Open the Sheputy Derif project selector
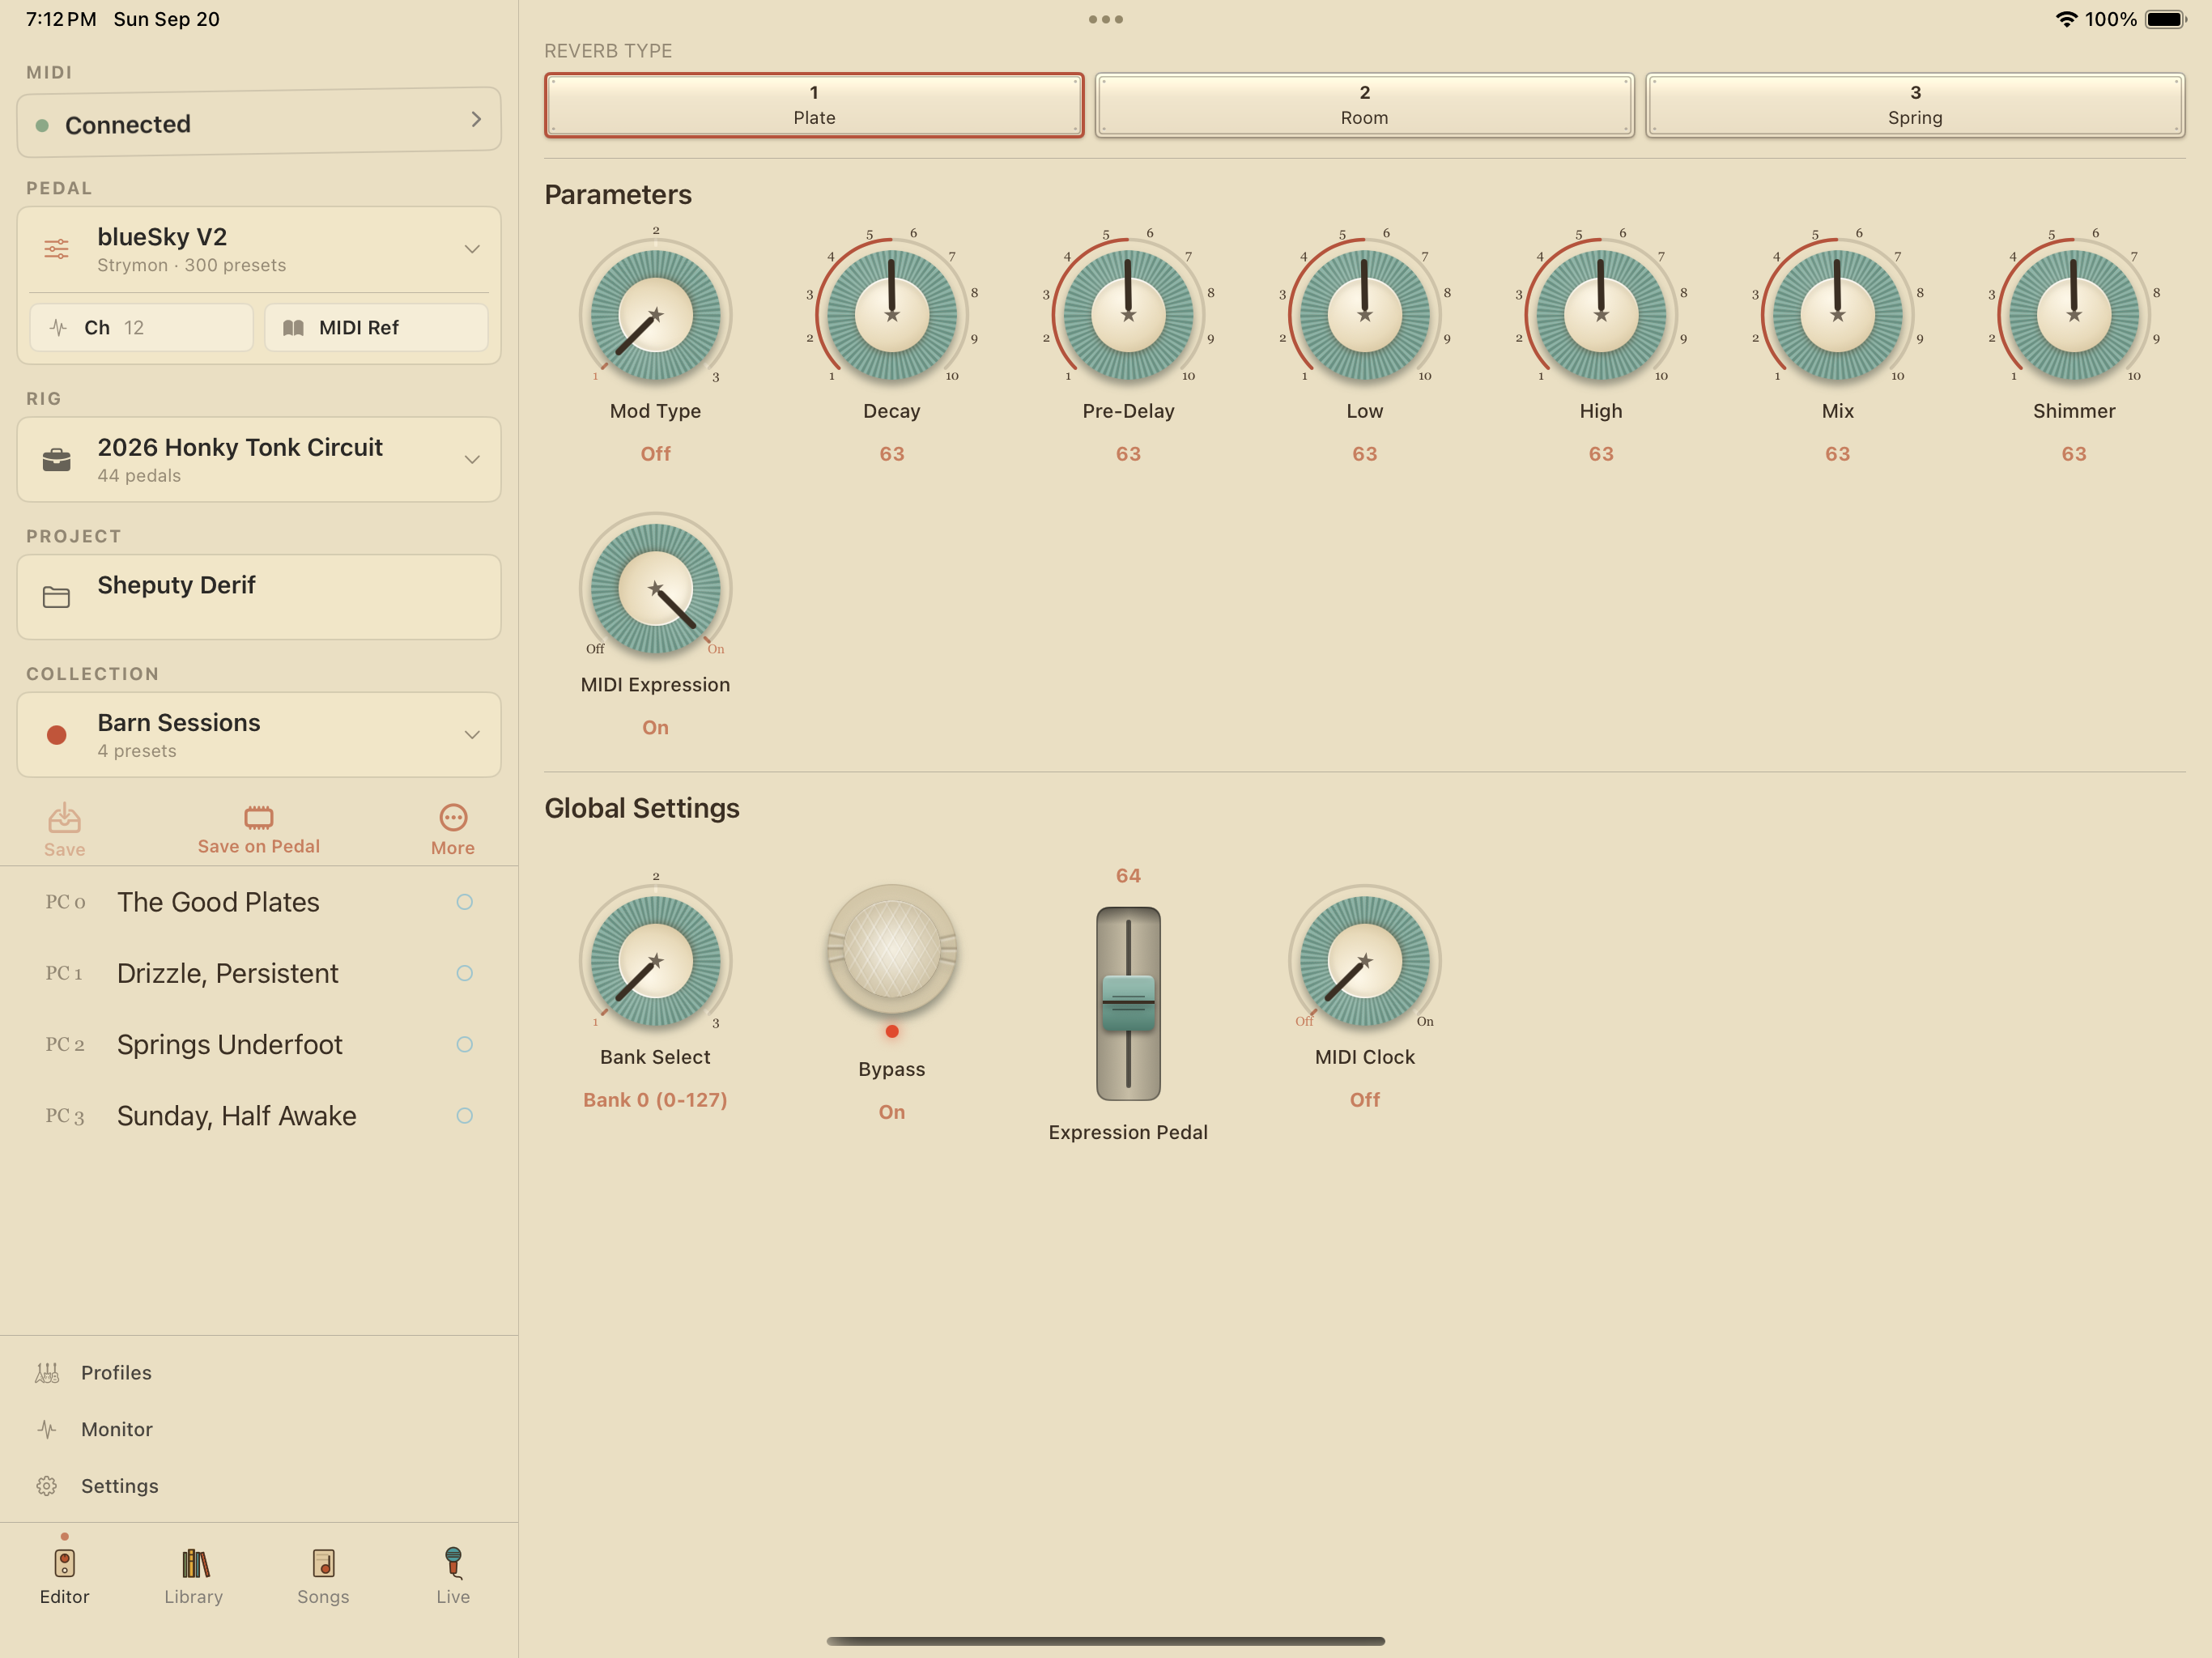Screen dimensions: 2212x1658 tap(259, 598)
